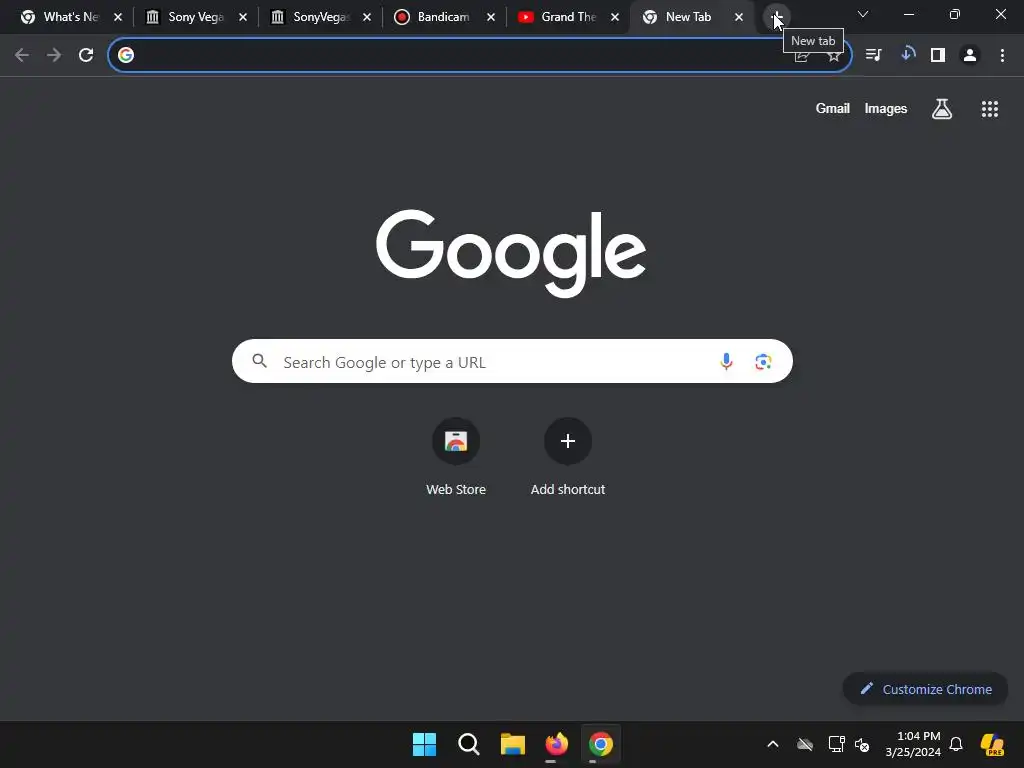
Task: Click the muted volume tray icon
Action: 862,744
